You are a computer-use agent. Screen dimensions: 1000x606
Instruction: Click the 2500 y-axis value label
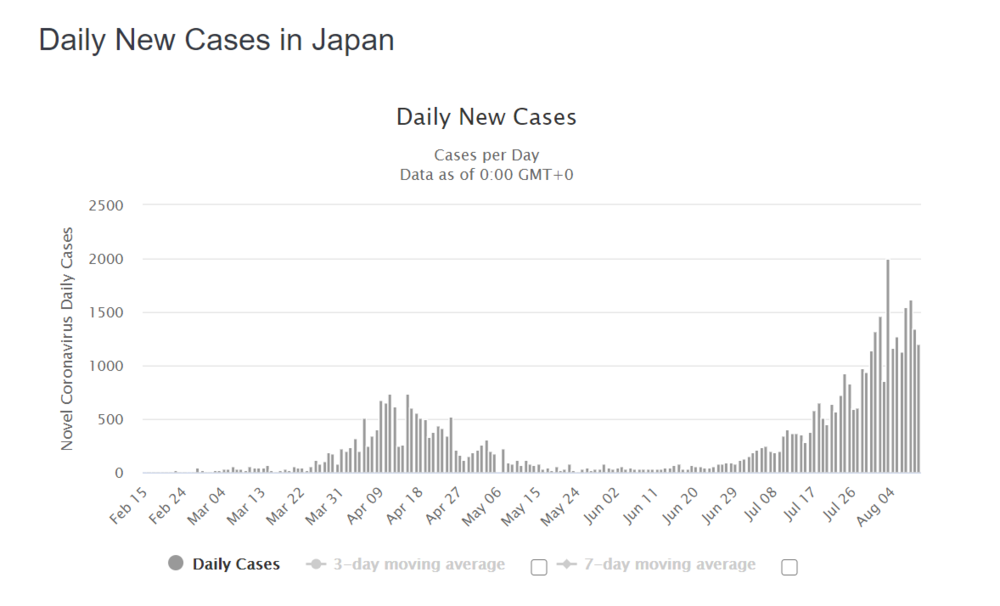[x=104, y=206]
